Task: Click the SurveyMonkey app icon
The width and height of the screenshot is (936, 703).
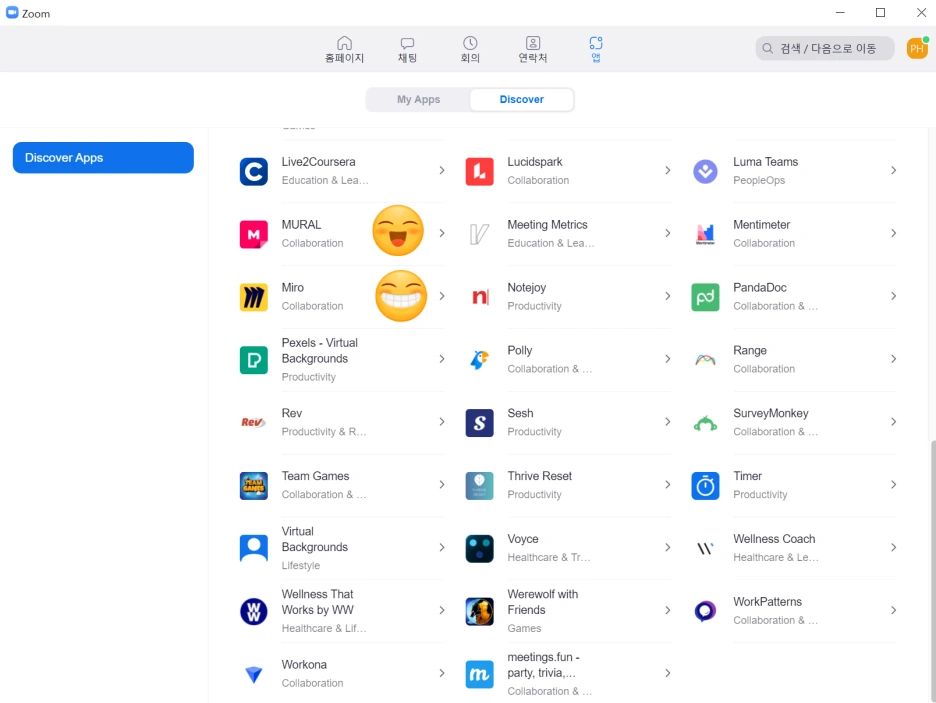Action: click(x=705, y=423)
